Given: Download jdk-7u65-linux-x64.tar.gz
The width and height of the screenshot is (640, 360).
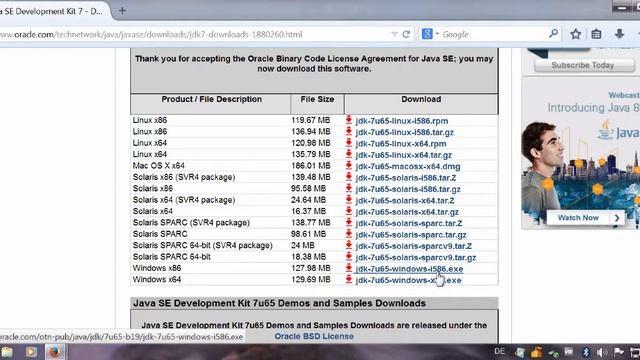Looking at the screenshot, I should 404,155.
